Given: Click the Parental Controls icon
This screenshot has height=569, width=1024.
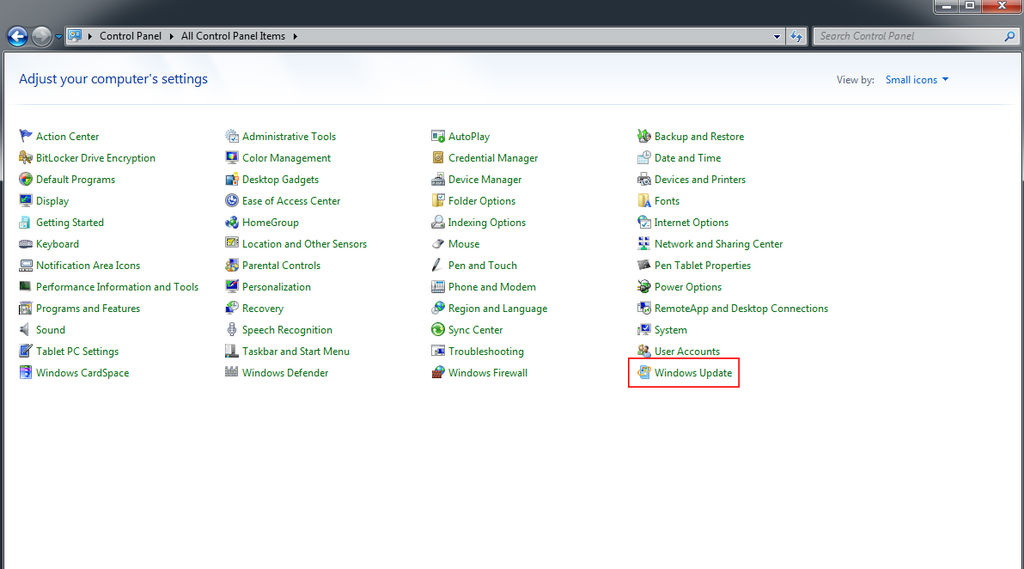Looking at the screenshot, I should [x=232, y=265].
